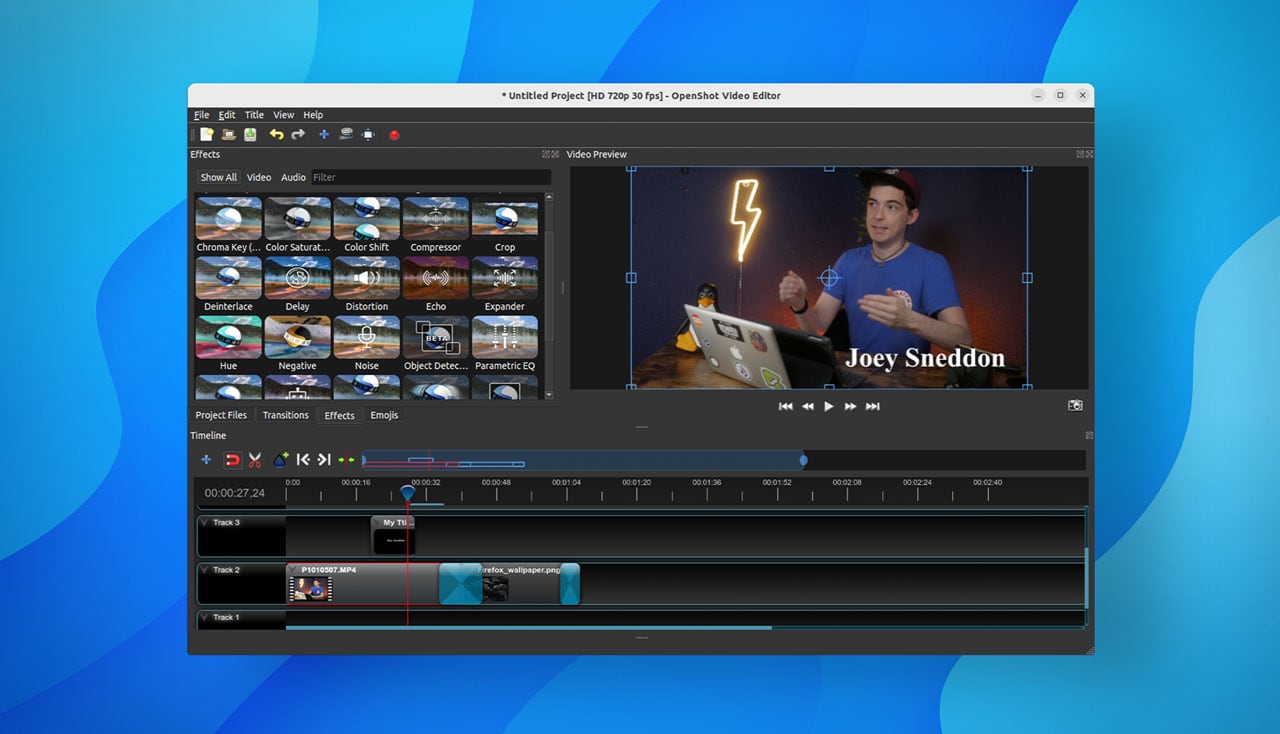Enable the Video effects filter
This screenshot has height=734, width=1280.
pyautogui.click(x=259, y=177)
